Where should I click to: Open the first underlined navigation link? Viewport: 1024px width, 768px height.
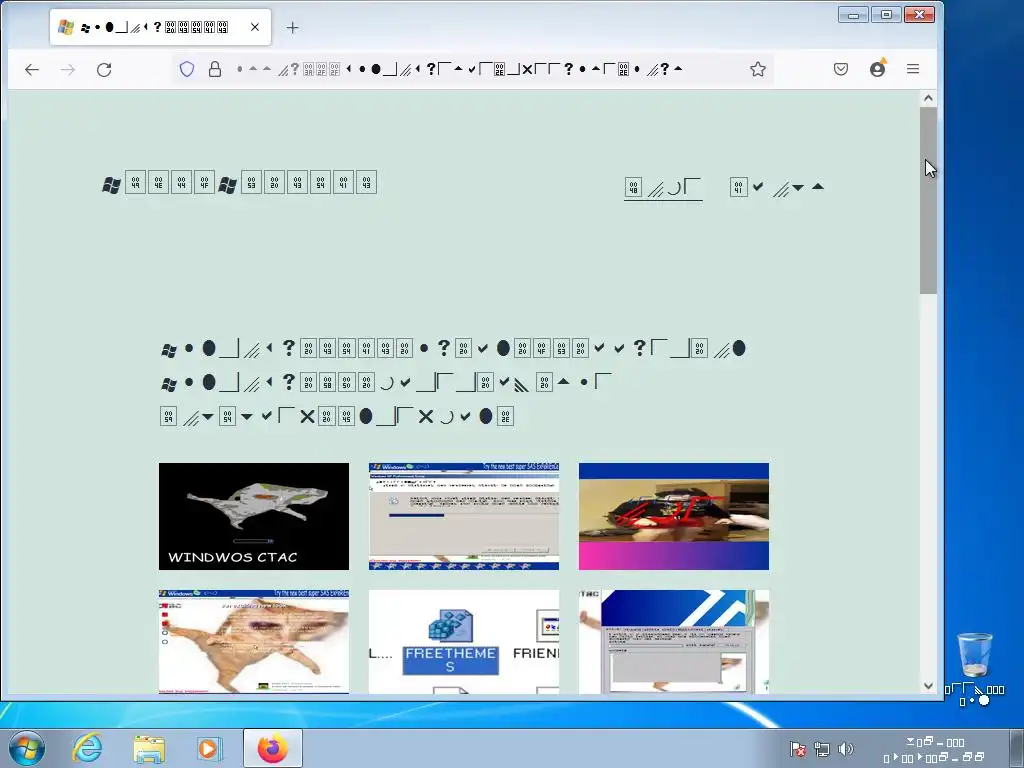(x=663, y=188)
